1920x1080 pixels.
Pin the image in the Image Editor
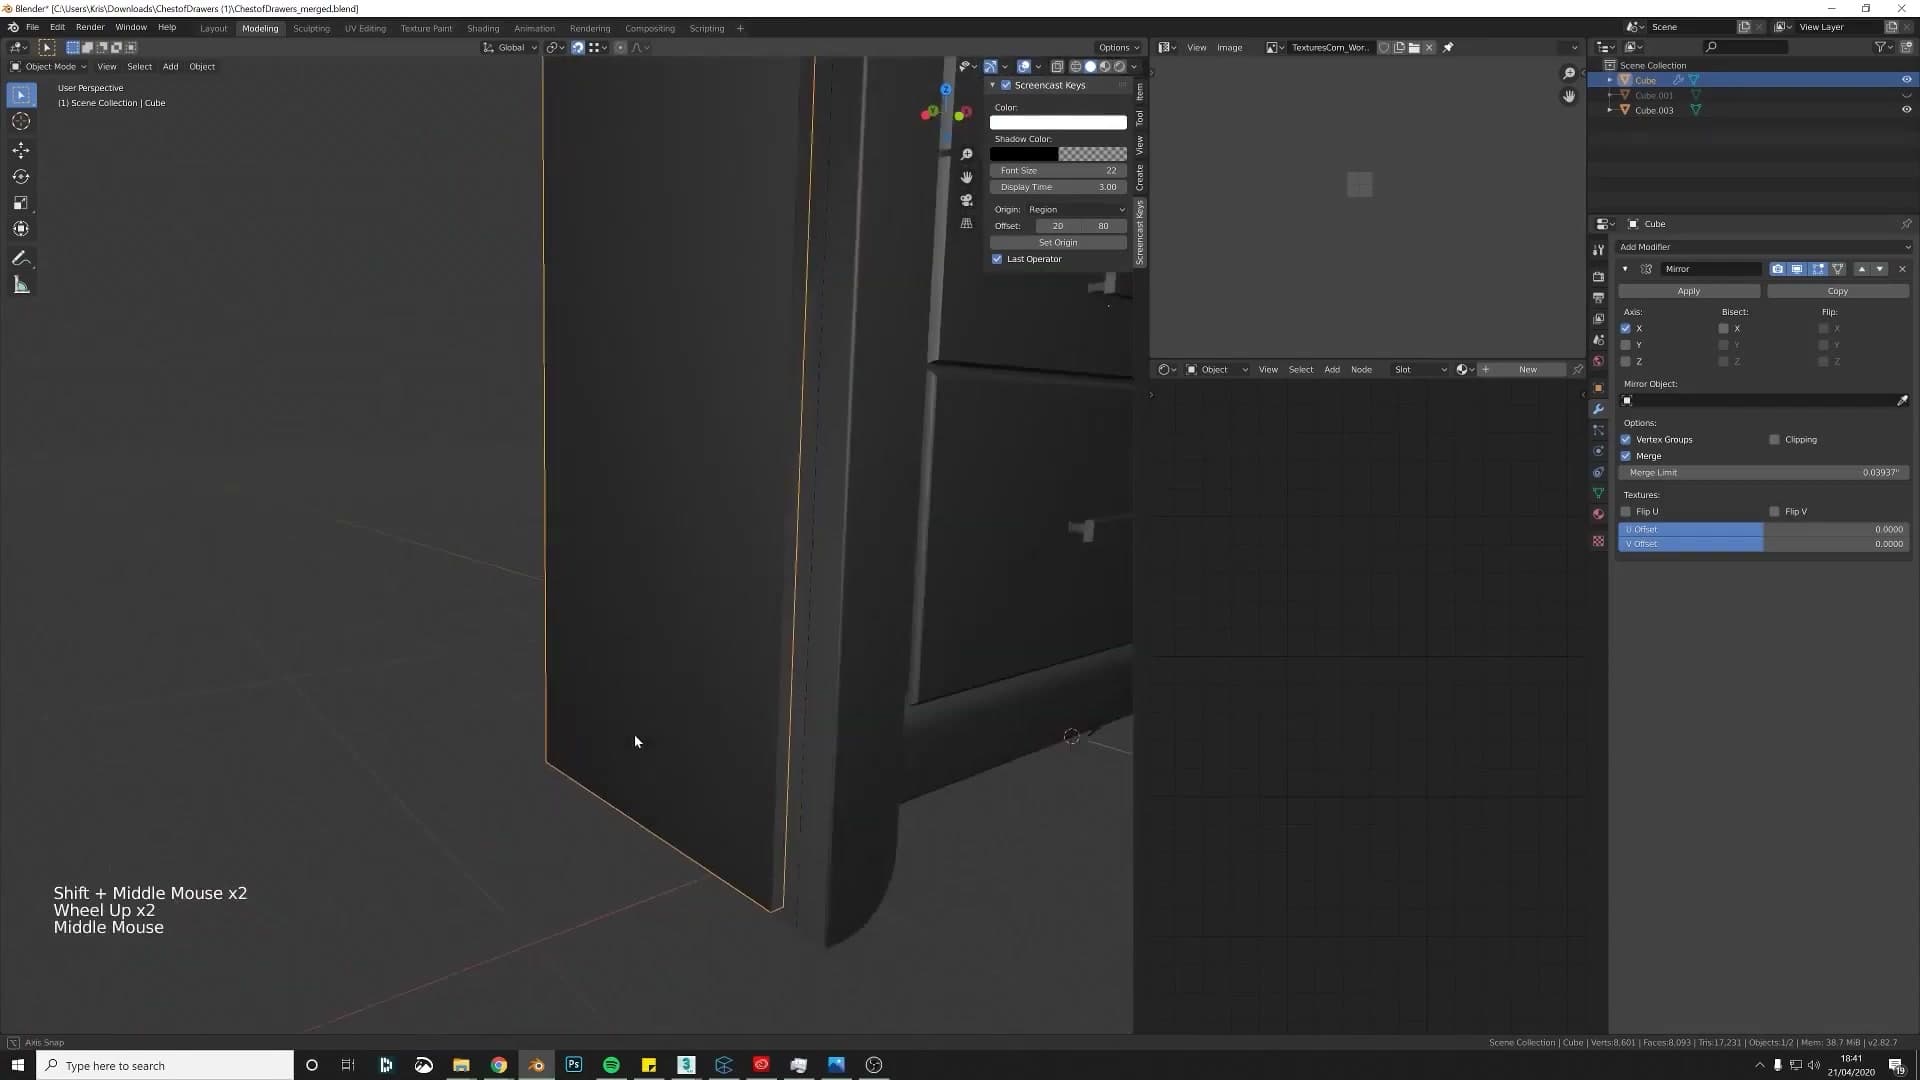[1448, 47]
